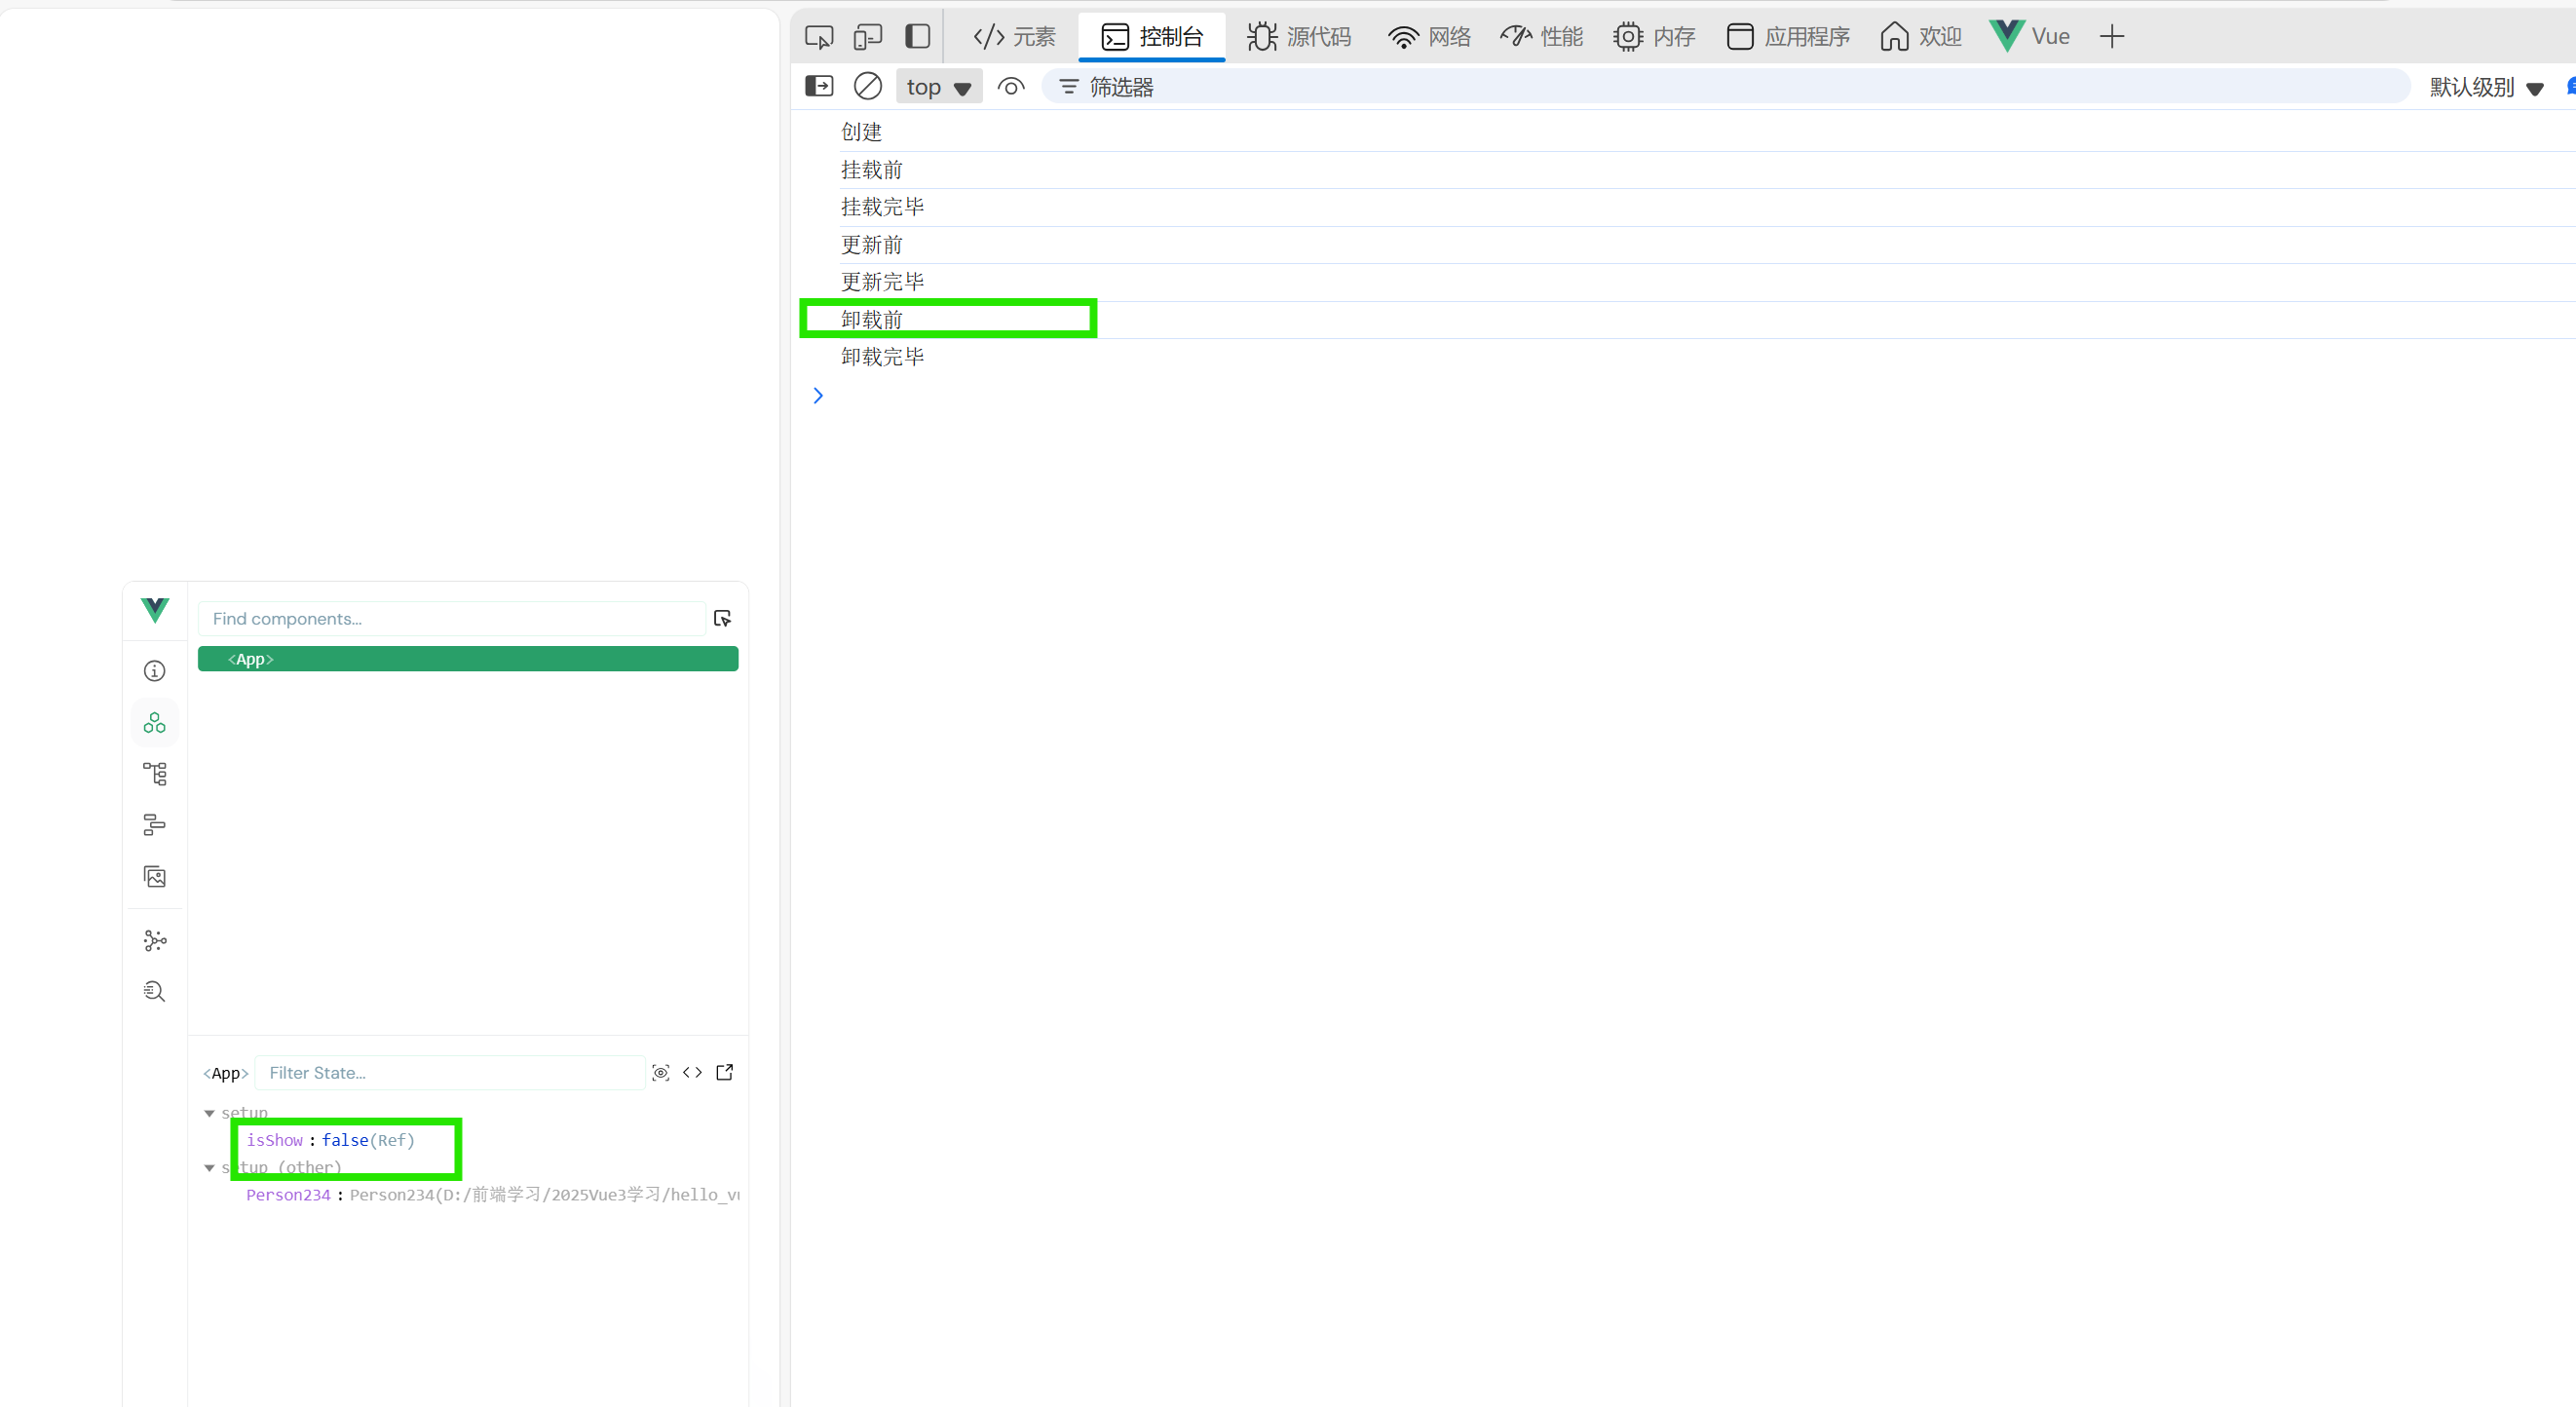Open the assets icon in Vue sidebar
Image resolution: width=2576 pixels, height=1407 pixels.
click(x=154, y=877)
